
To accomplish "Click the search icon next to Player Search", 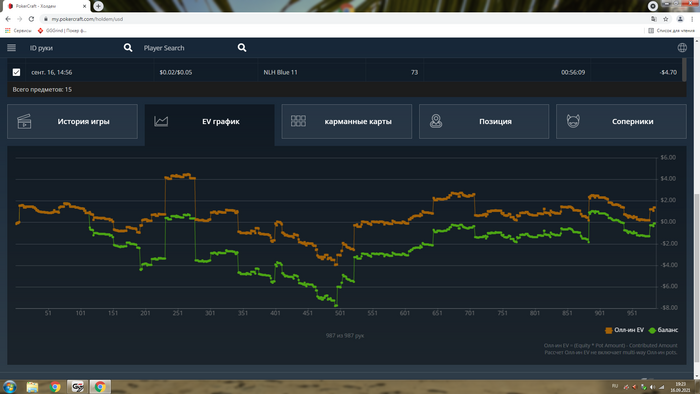I will coord(242,48).
